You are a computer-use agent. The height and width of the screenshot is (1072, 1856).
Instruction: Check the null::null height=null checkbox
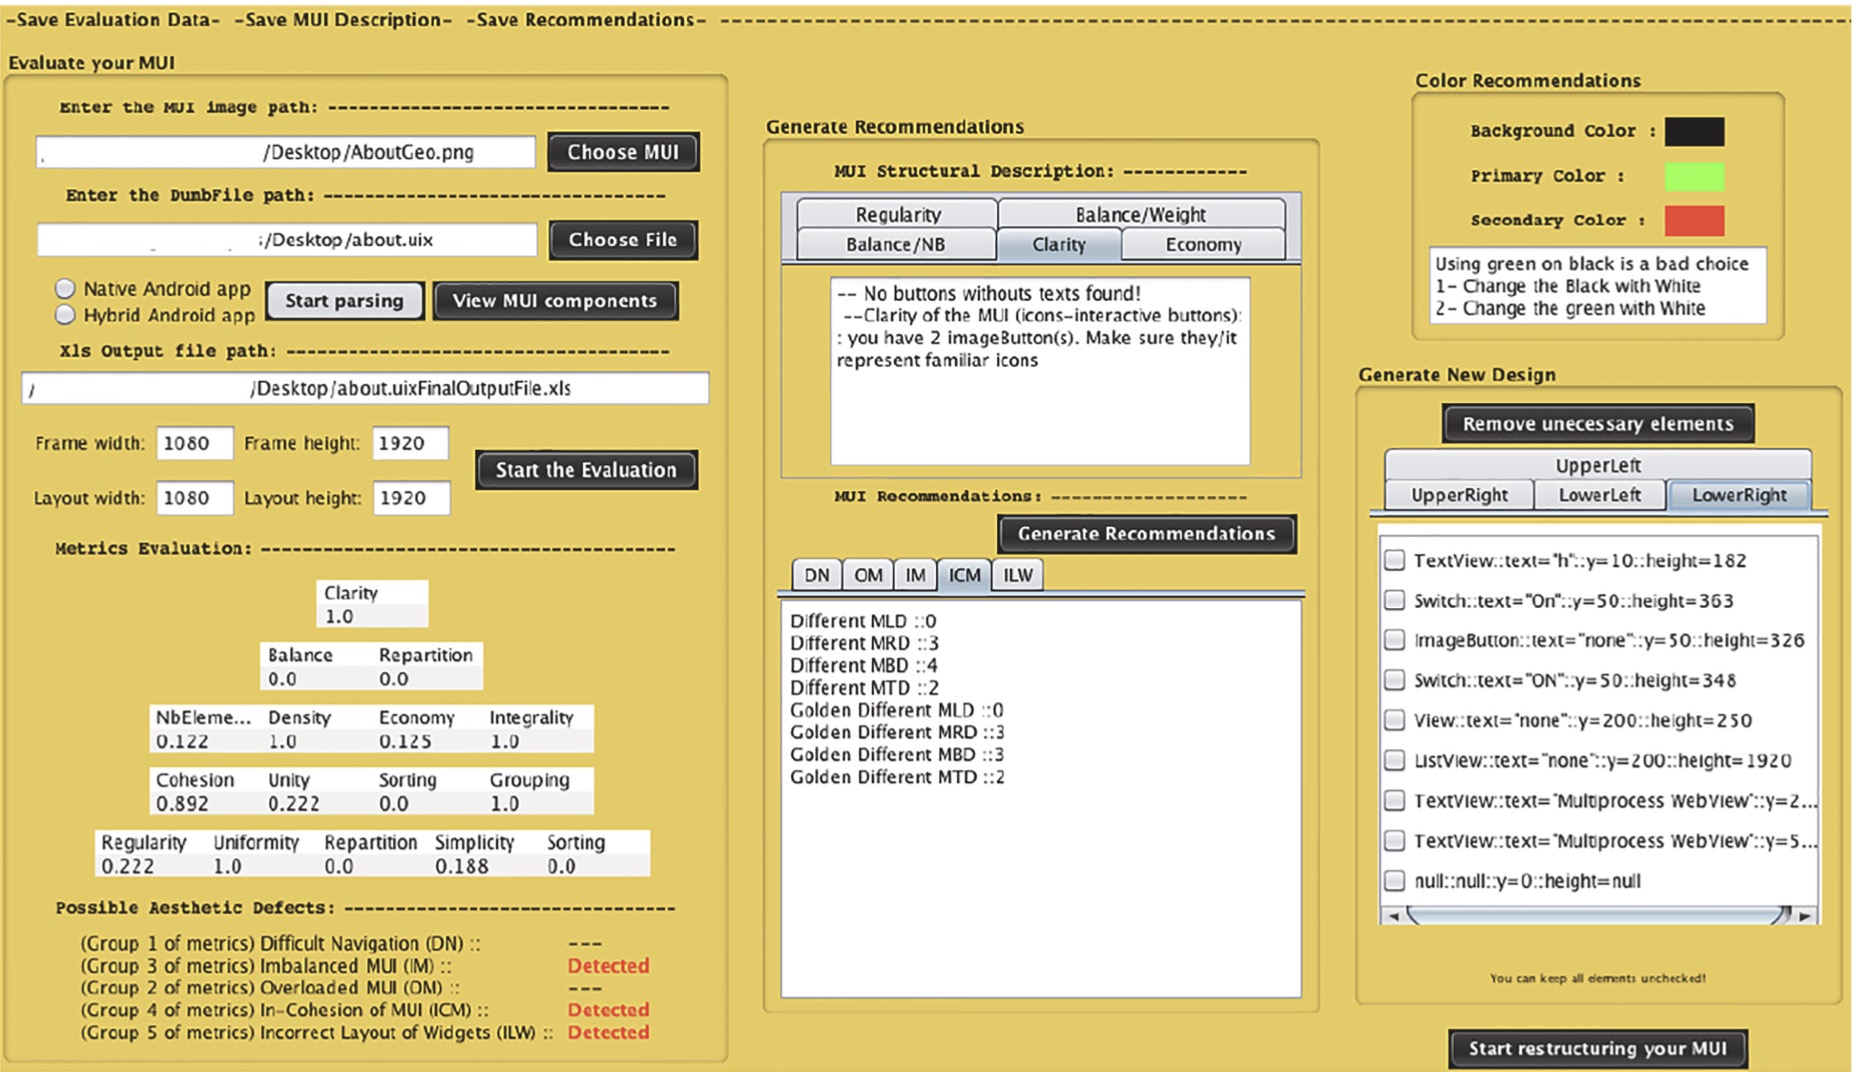[1394, 881]
